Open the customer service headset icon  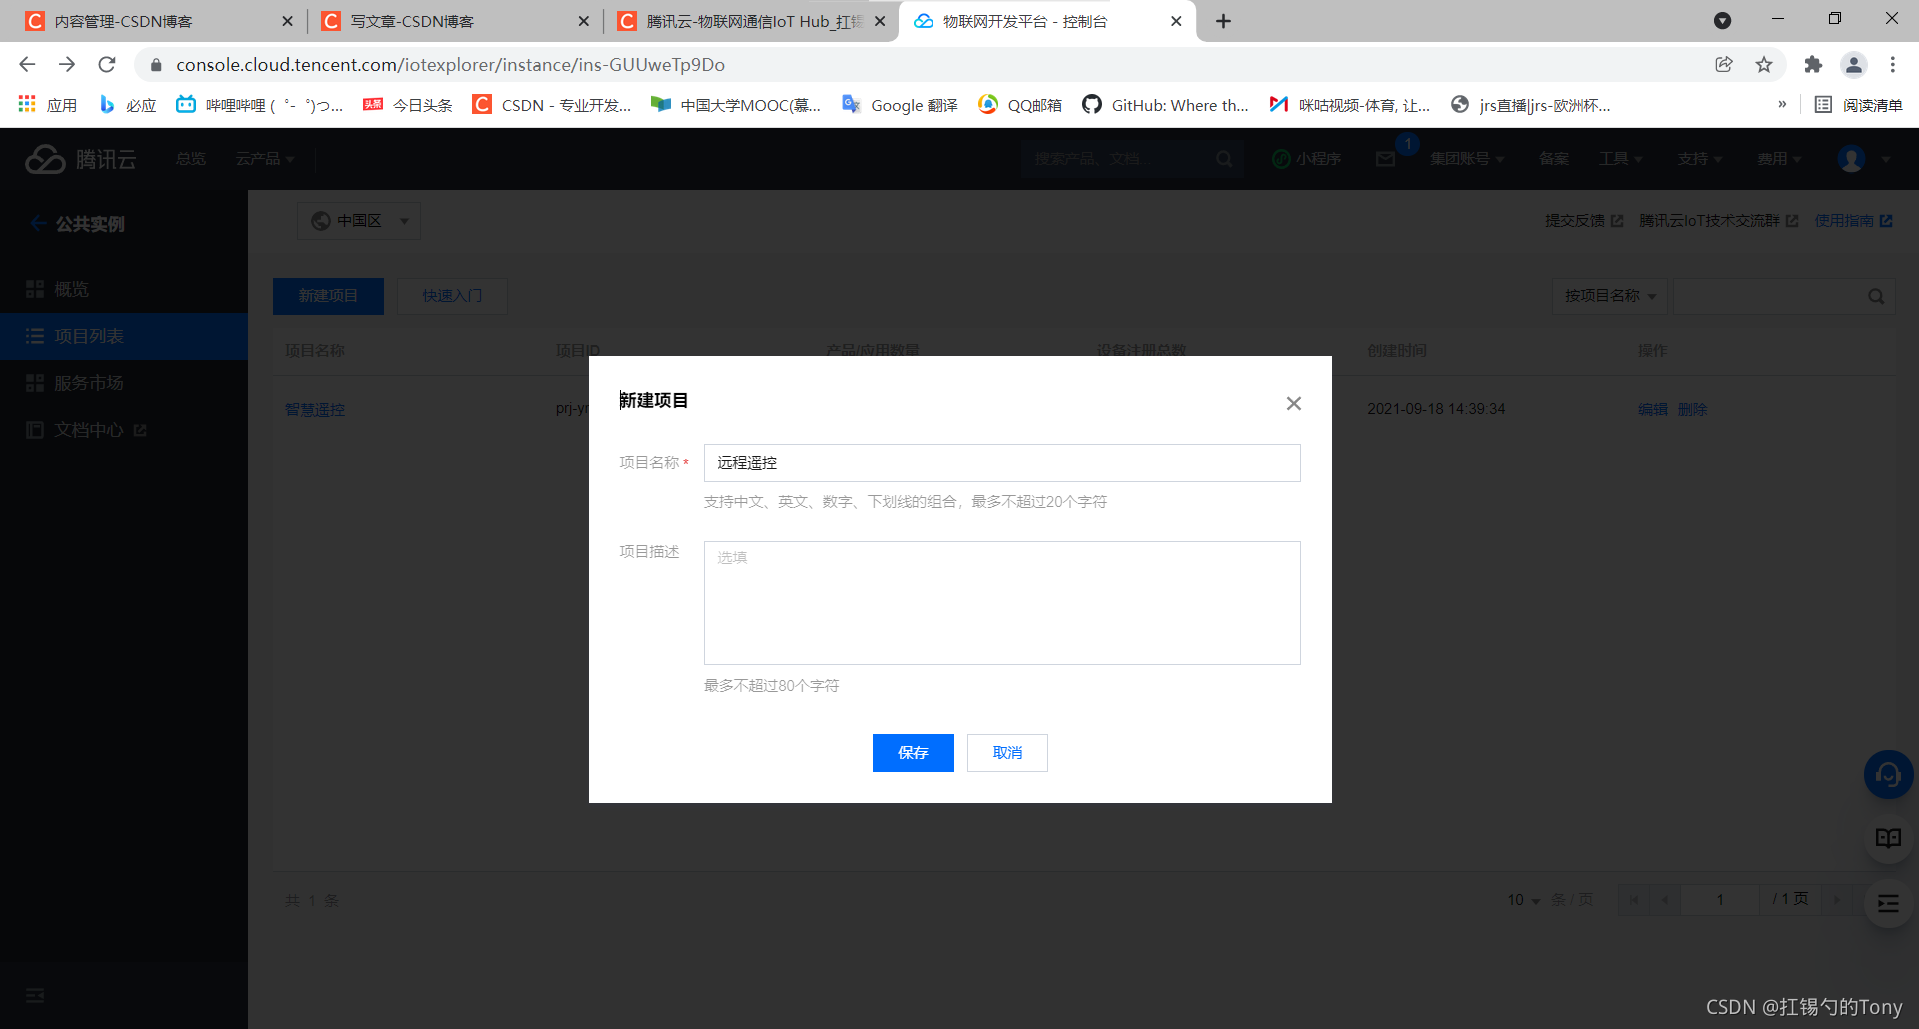1887,774
